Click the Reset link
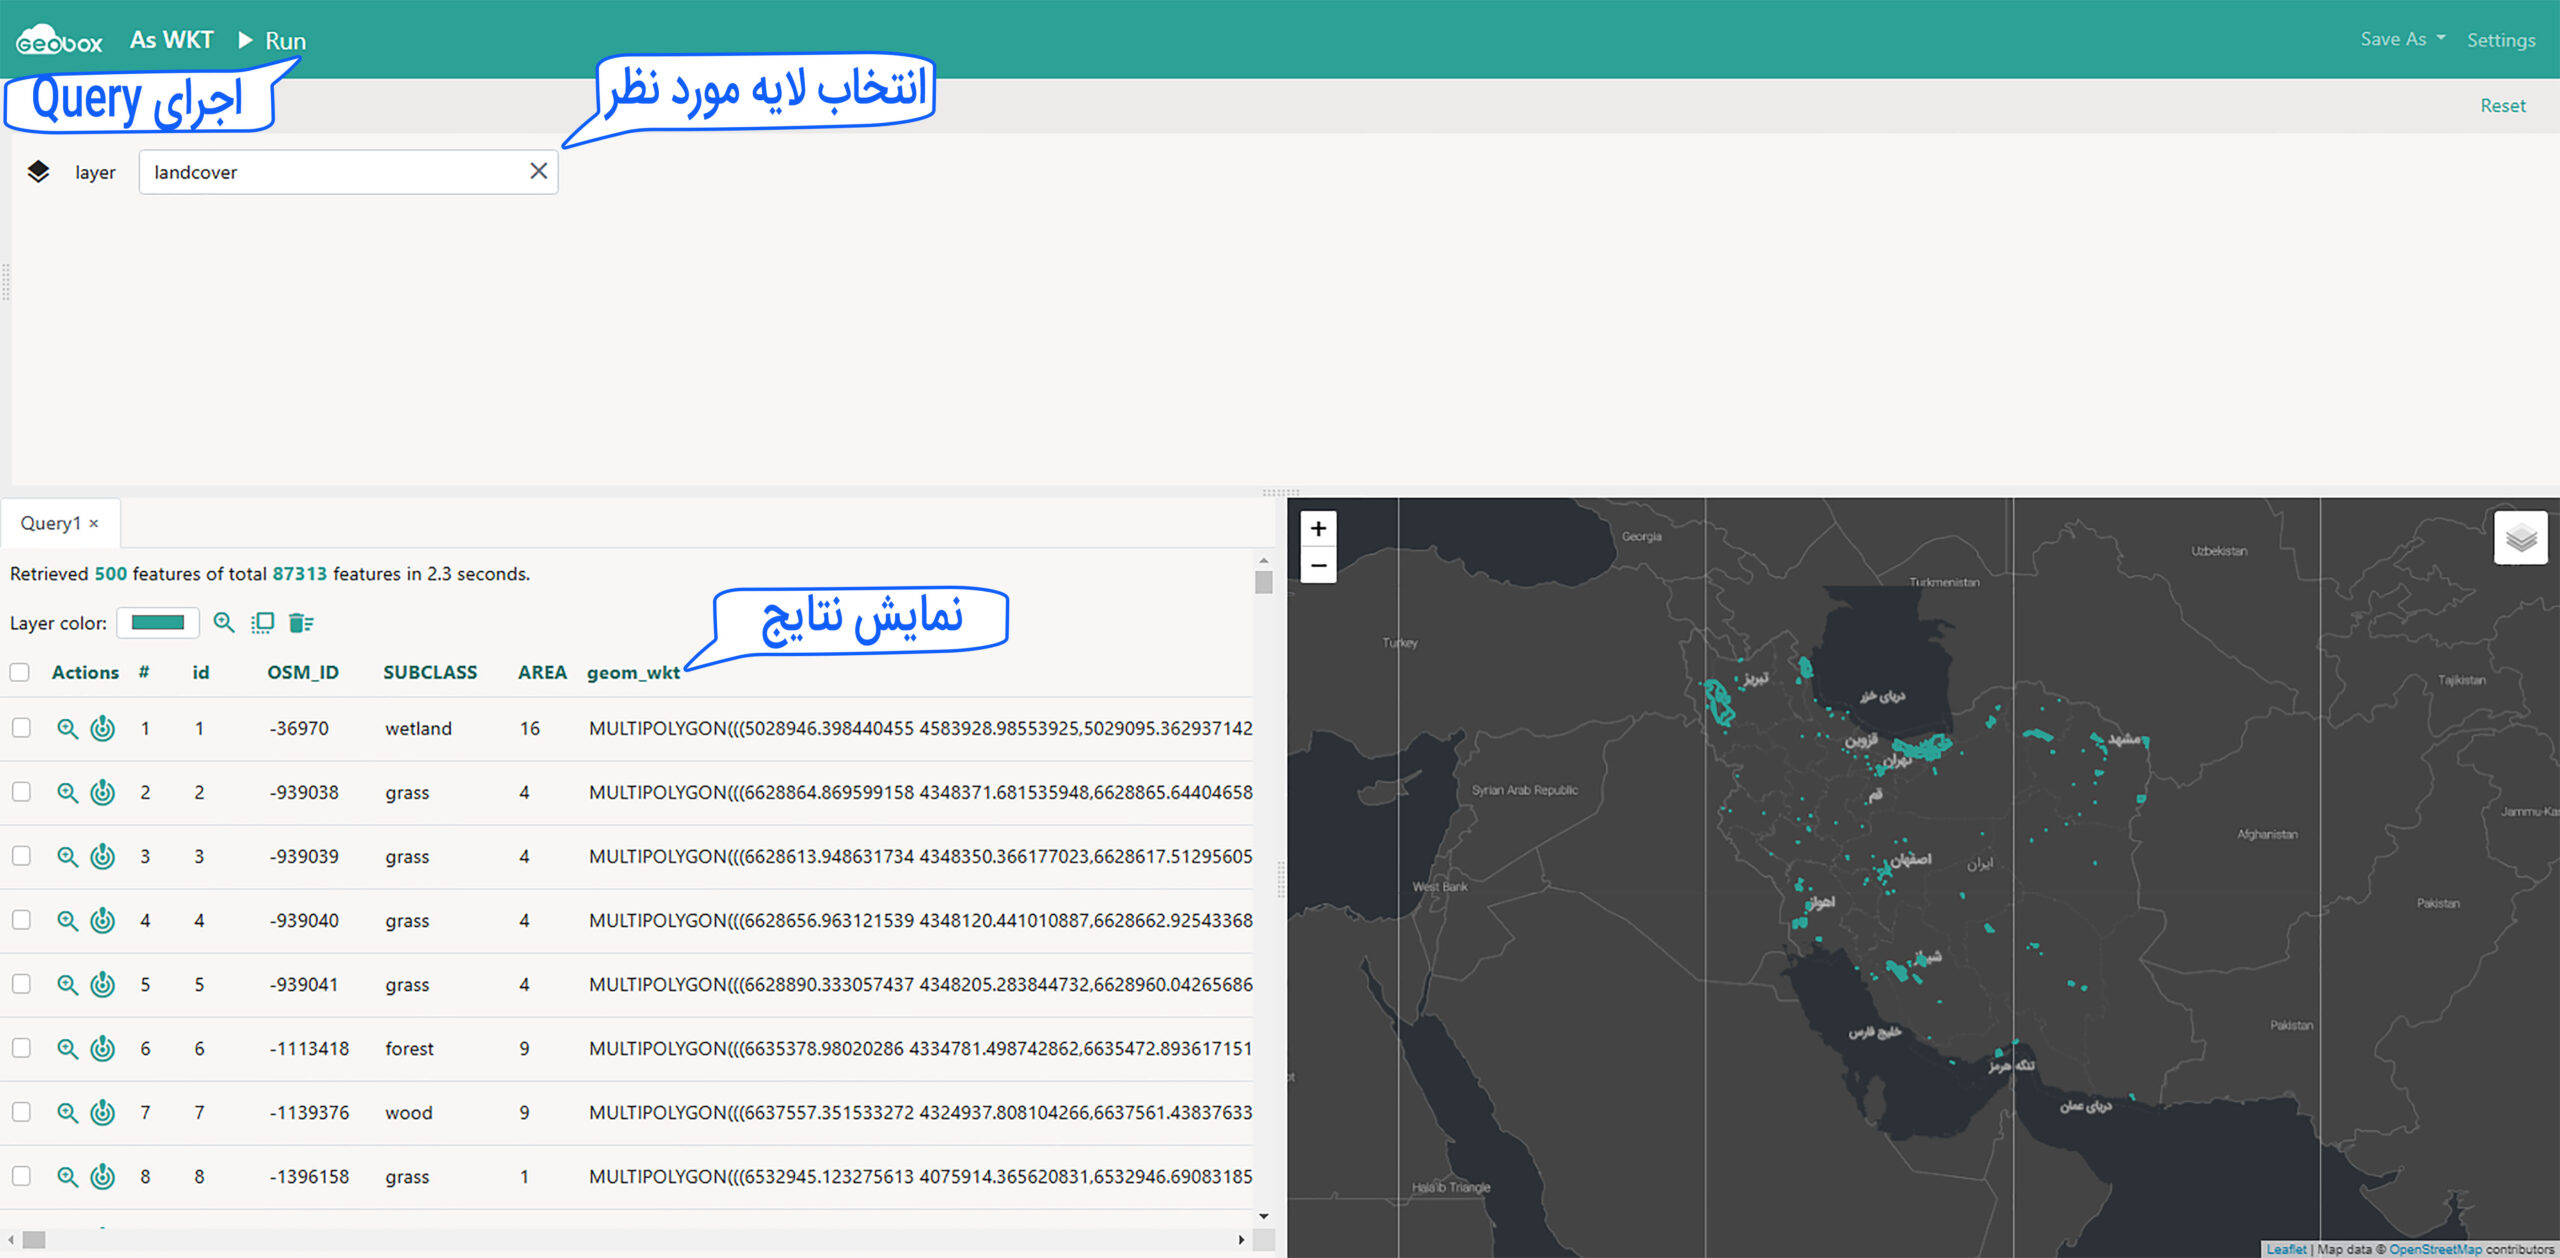2560x1258 pixels. click(x=2502, y=105)
